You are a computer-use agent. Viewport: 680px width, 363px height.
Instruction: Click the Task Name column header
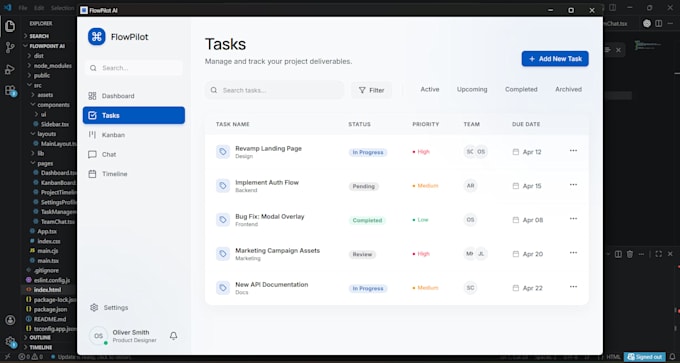tap(233, 124)
